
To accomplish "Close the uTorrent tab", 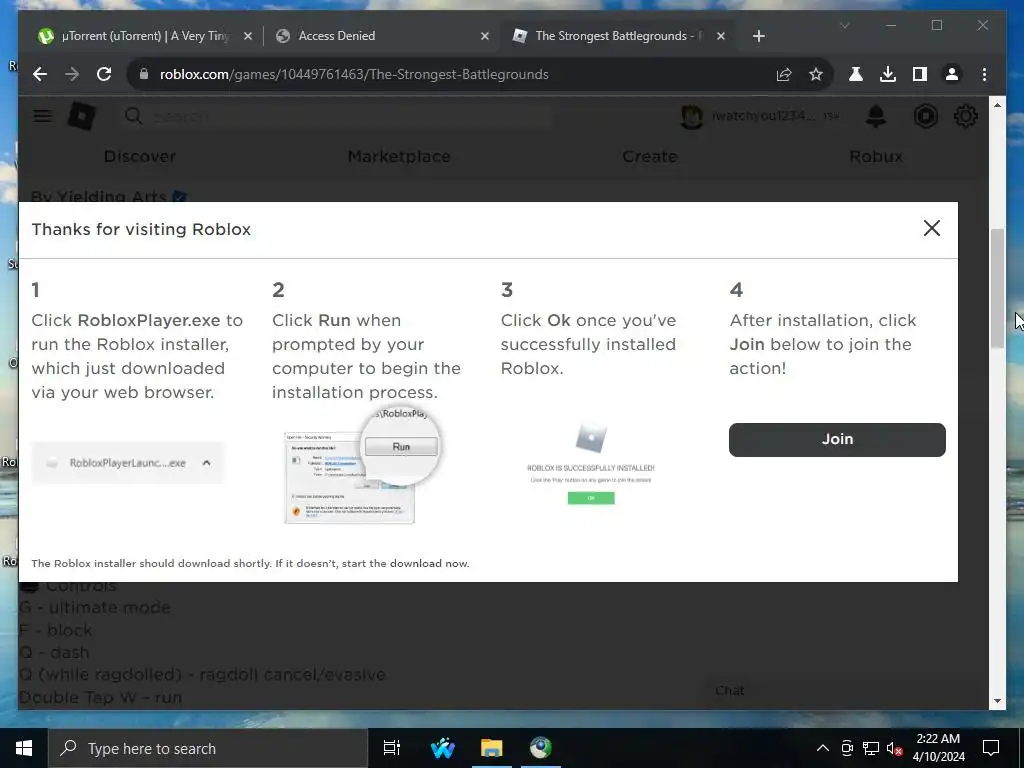I will click(x=248, y=36).
